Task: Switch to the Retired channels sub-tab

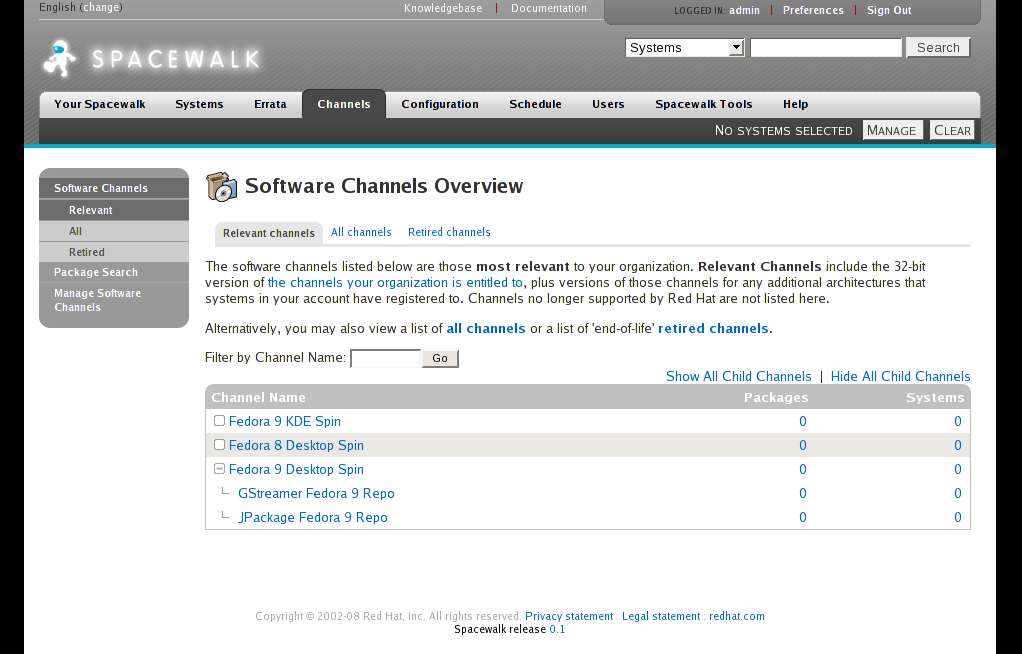Action: click(x=449, y=232)
